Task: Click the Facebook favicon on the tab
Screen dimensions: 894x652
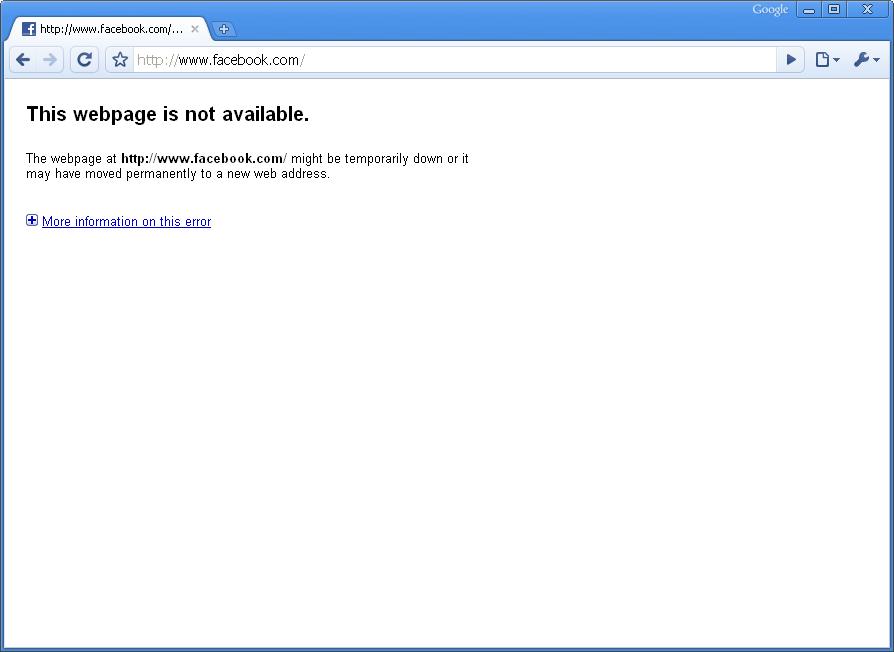Action: coord(29,29)
